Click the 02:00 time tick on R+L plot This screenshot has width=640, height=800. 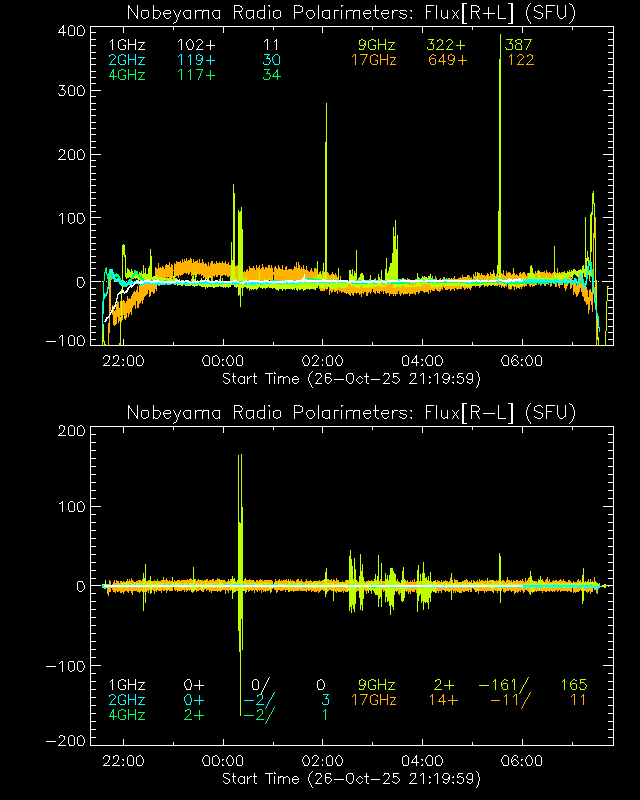(x=322, y=361)
